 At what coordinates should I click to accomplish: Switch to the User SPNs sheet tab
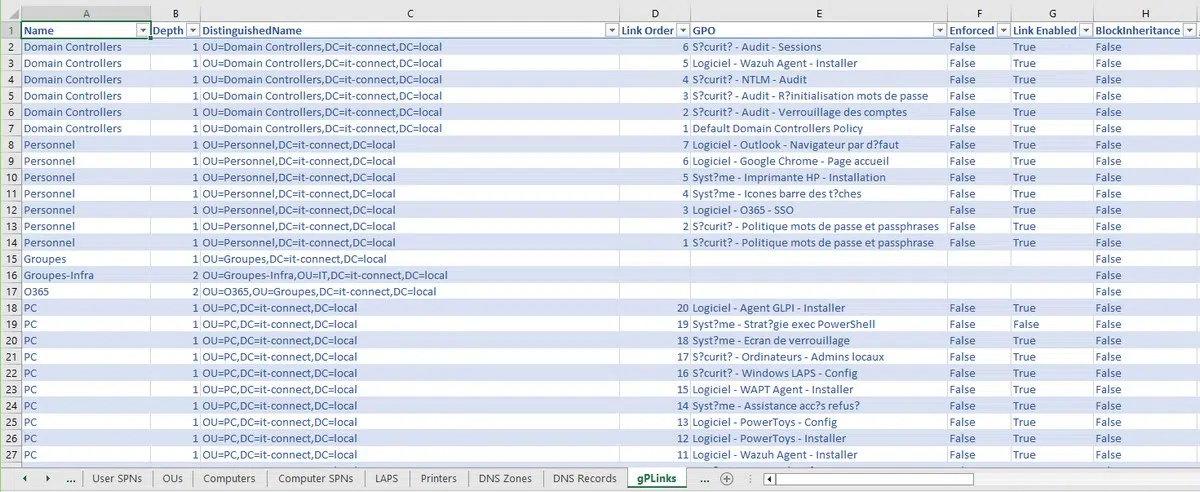point(117,479)
